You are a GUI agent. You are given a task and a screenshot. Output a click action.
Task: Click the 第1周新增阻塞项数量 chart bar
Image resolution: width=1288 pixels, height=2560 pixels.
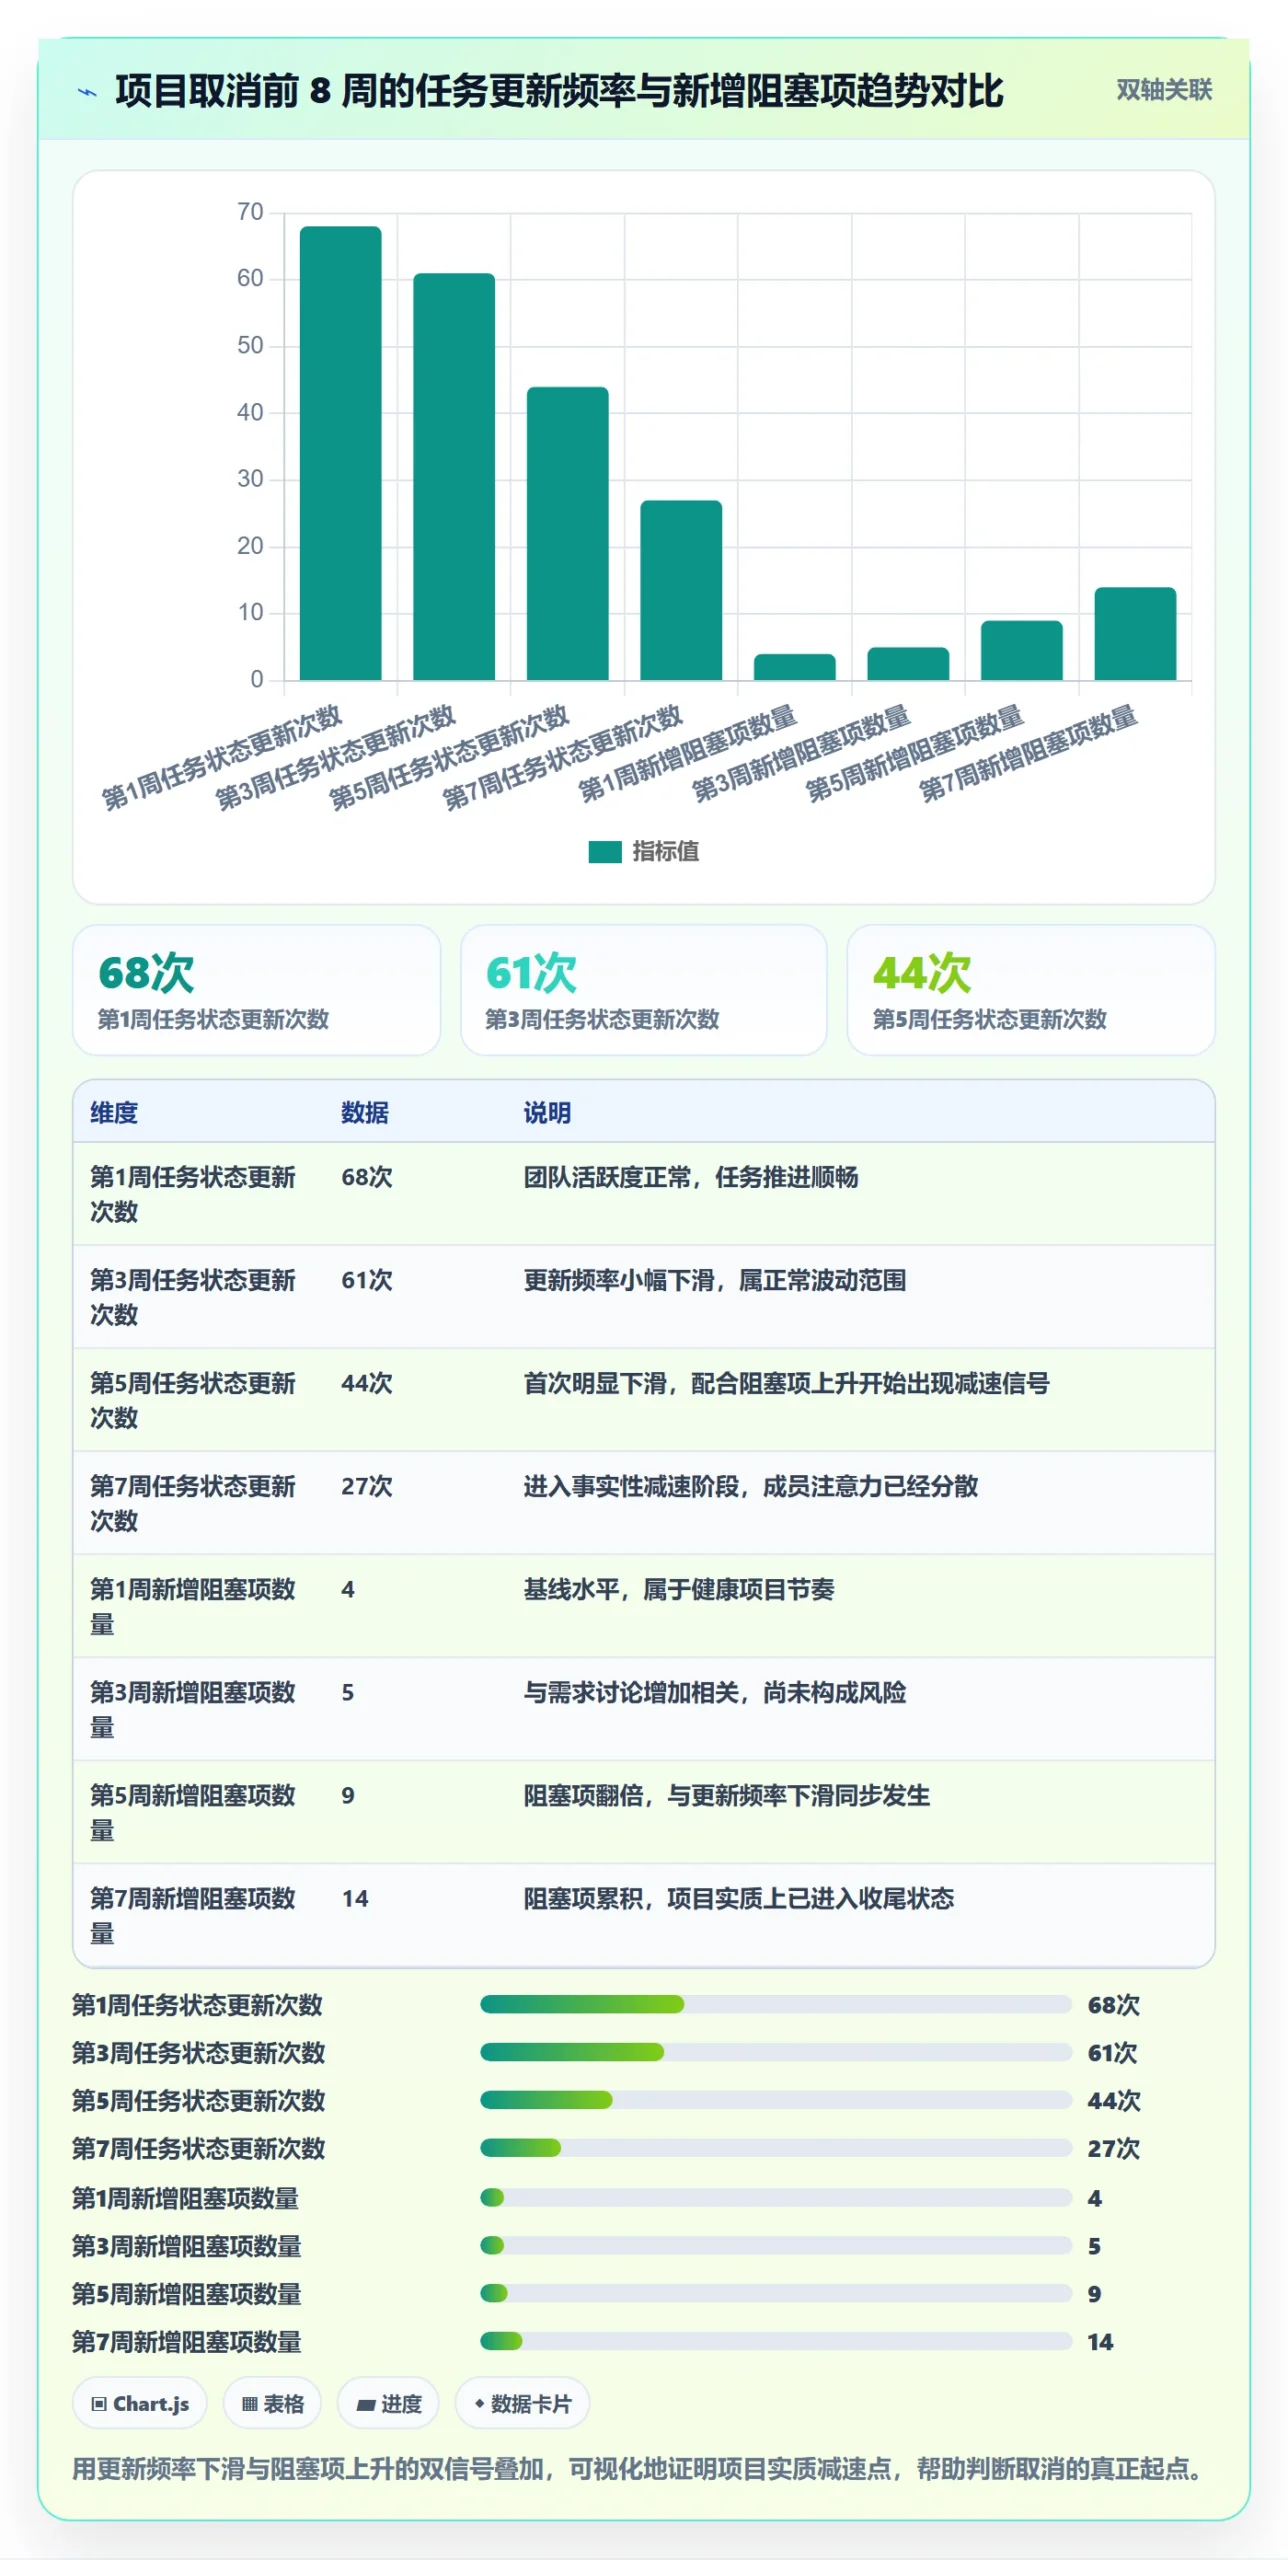(x=794, y=667)
